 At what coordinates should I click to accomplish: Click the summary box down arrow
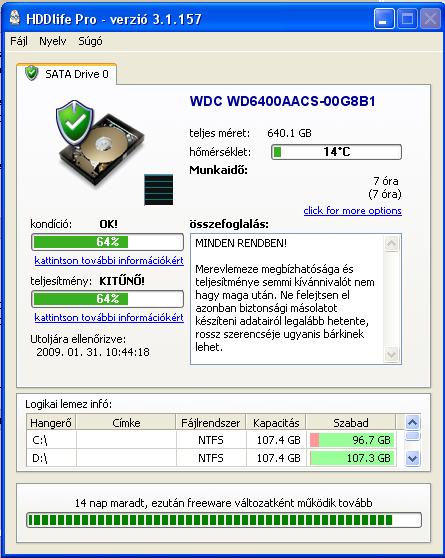click(x=392, y=354)
